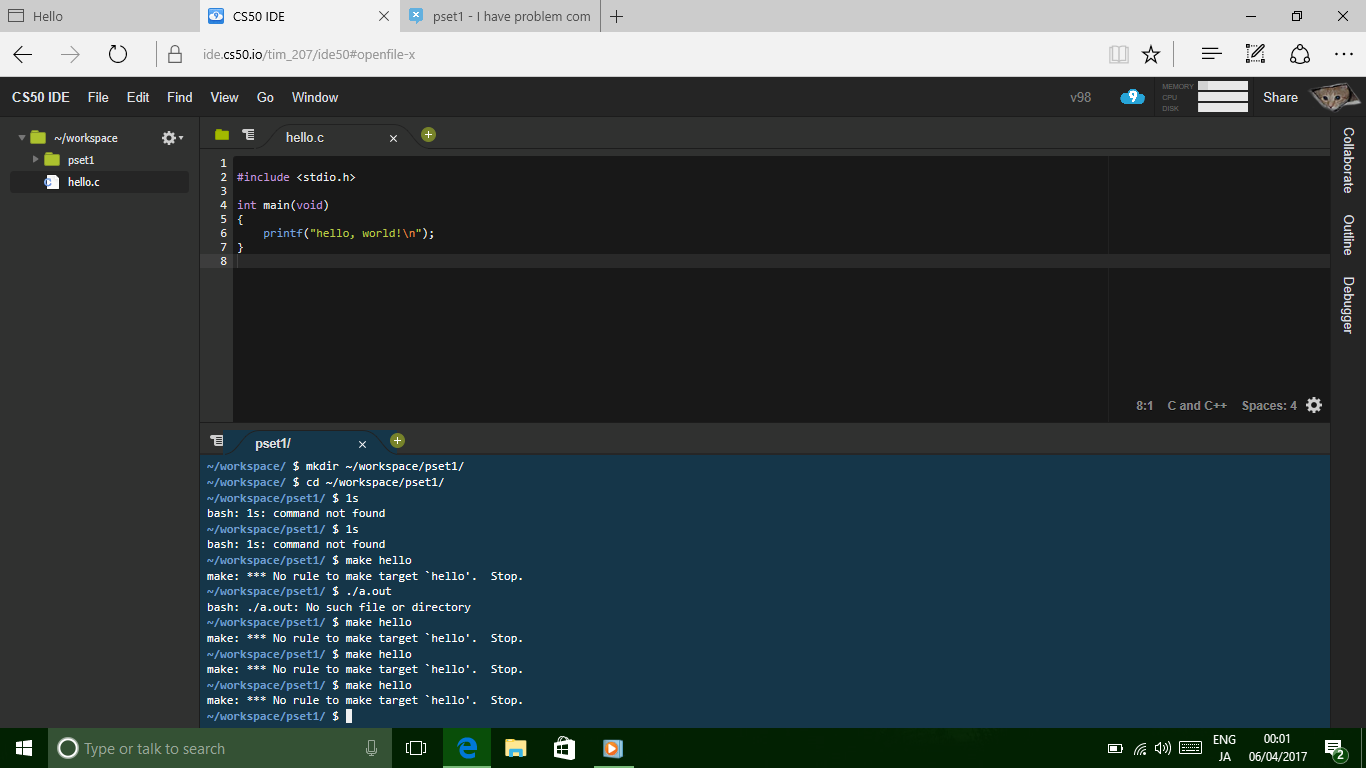The width and height of the screenshot is (1366, 768).
Task: Change the C and C++ syntax mode
Action: pyautogui.click(x=1197, y=406)
